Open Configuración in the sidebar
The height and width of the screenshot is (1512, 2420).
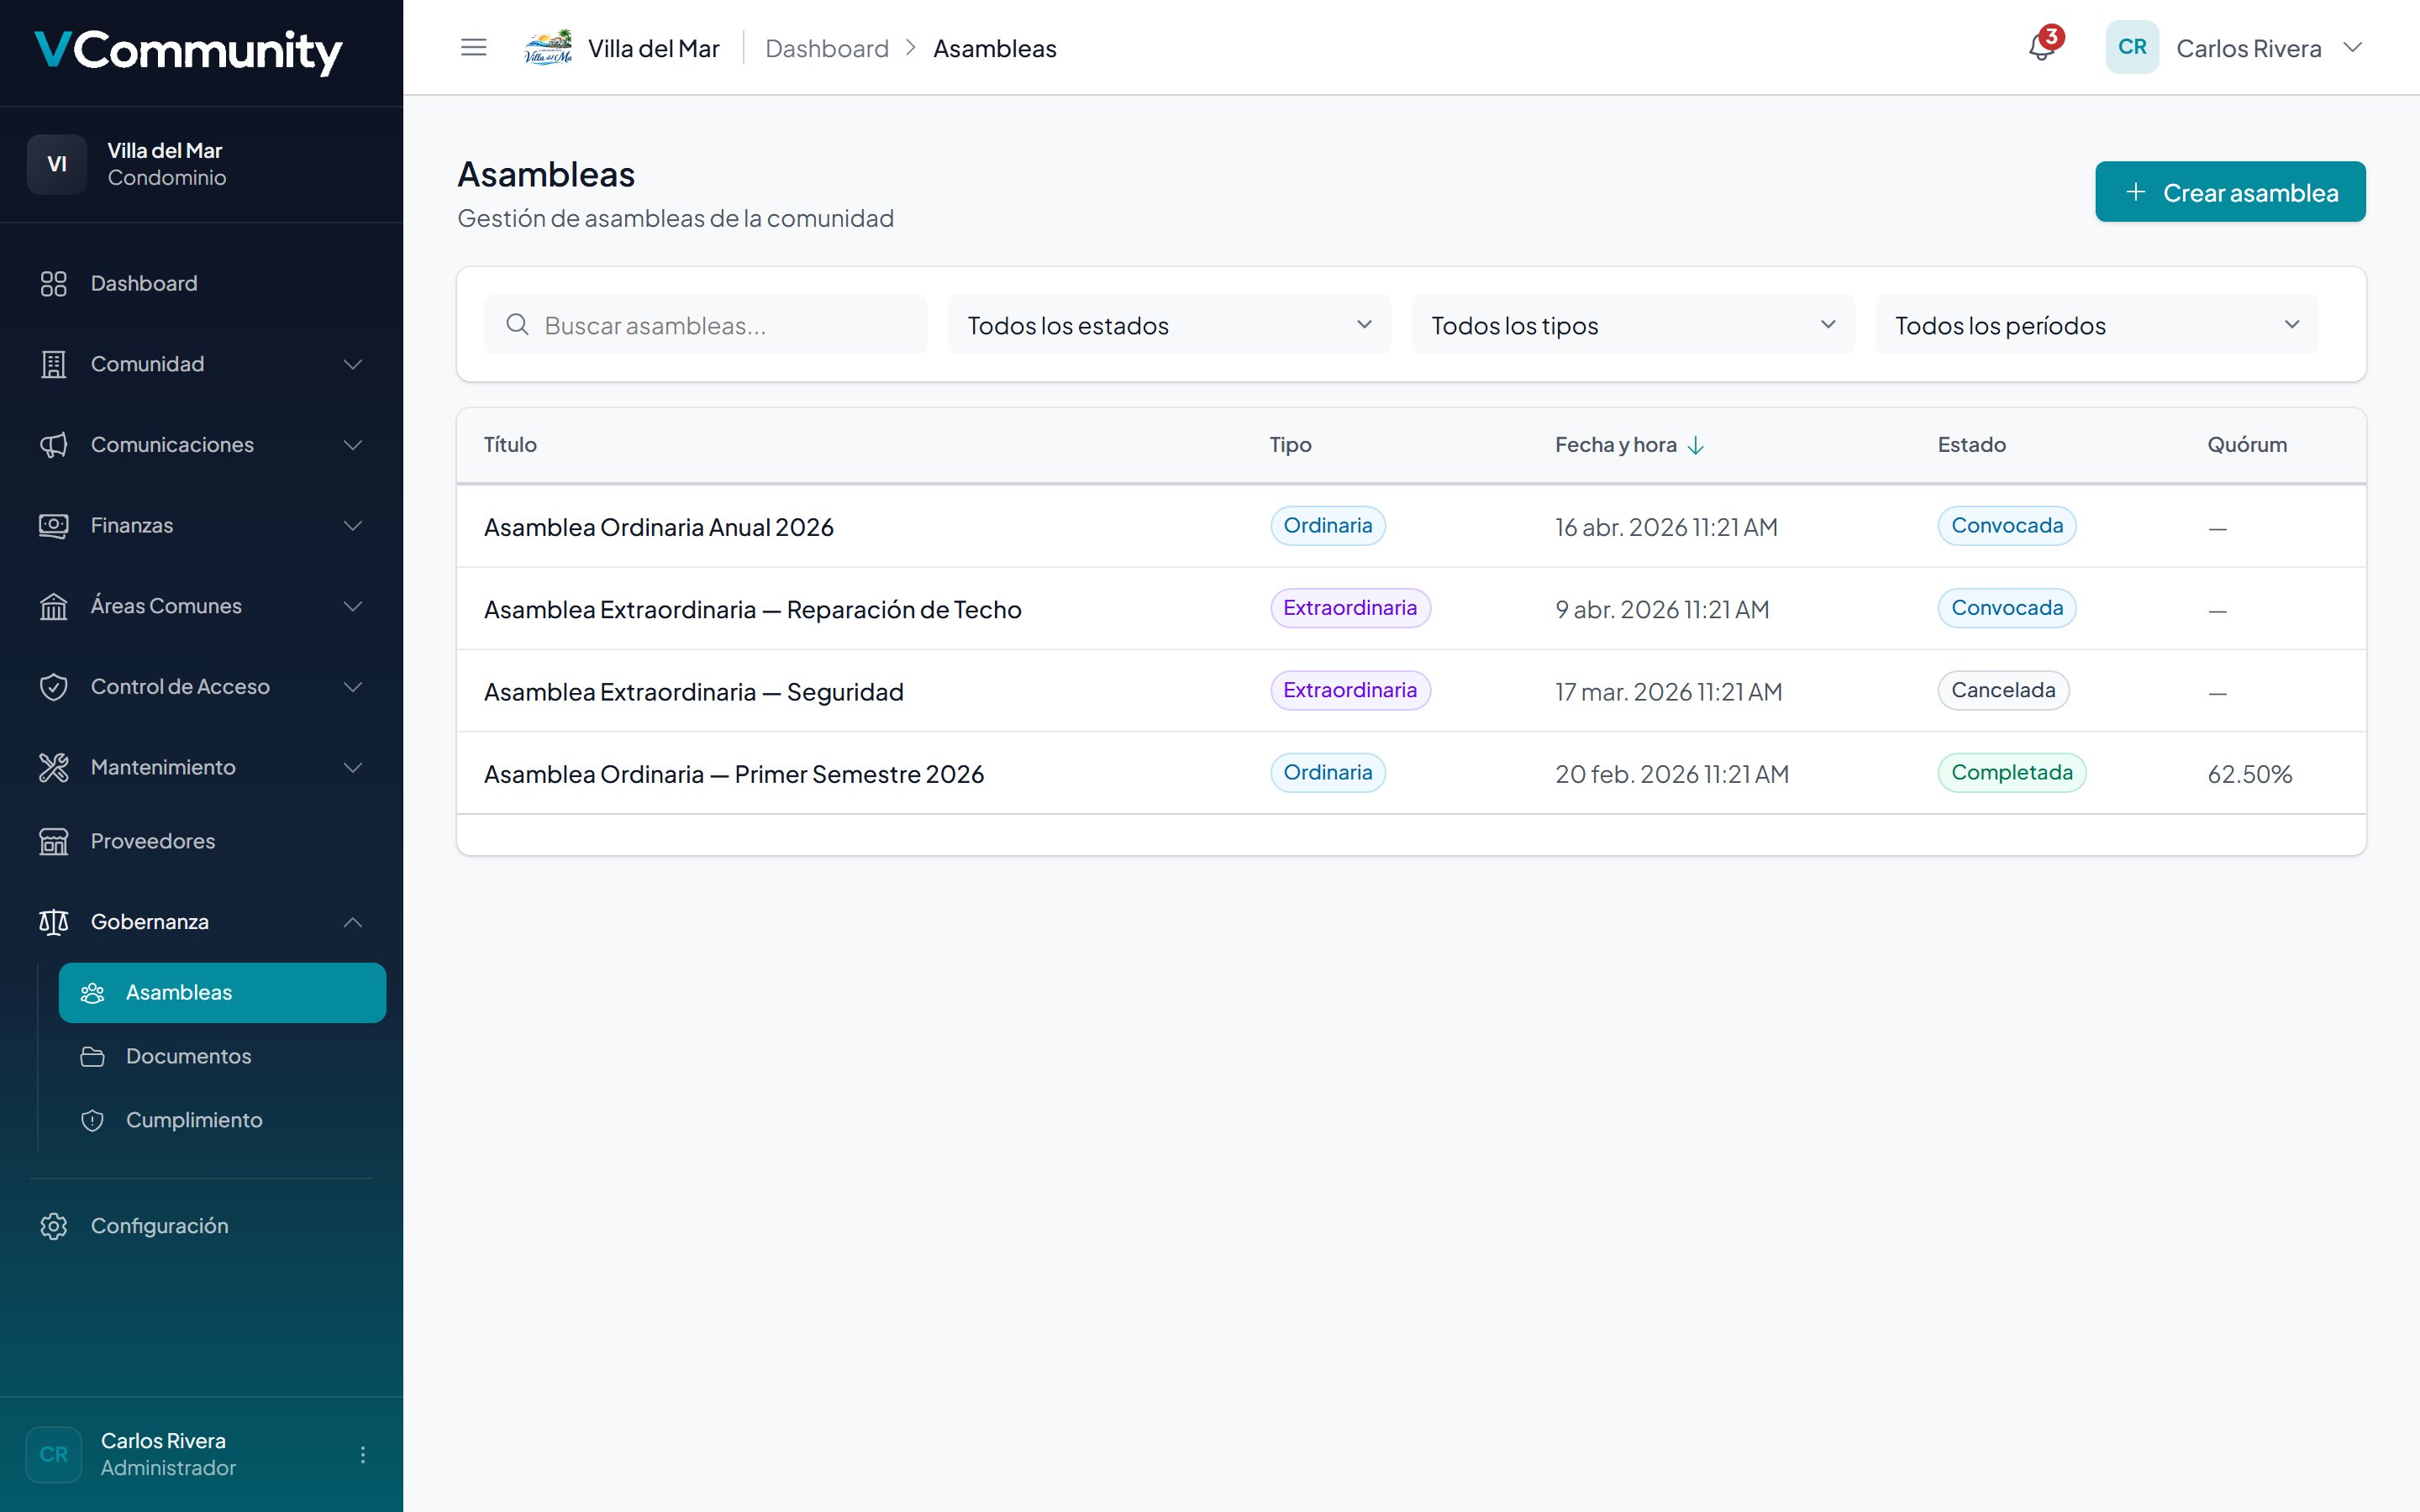tap(201, 1226)
